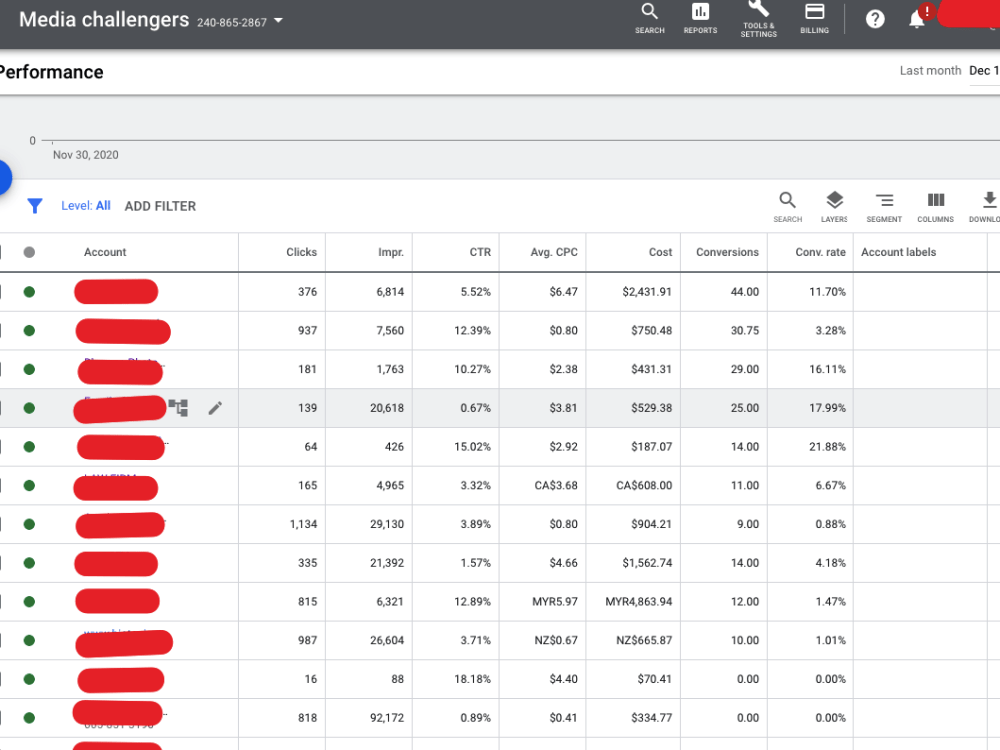1000x750 pixels.
Task: Open the top bar Search tool
Action: pyautogui.click(x=649, y=18)
